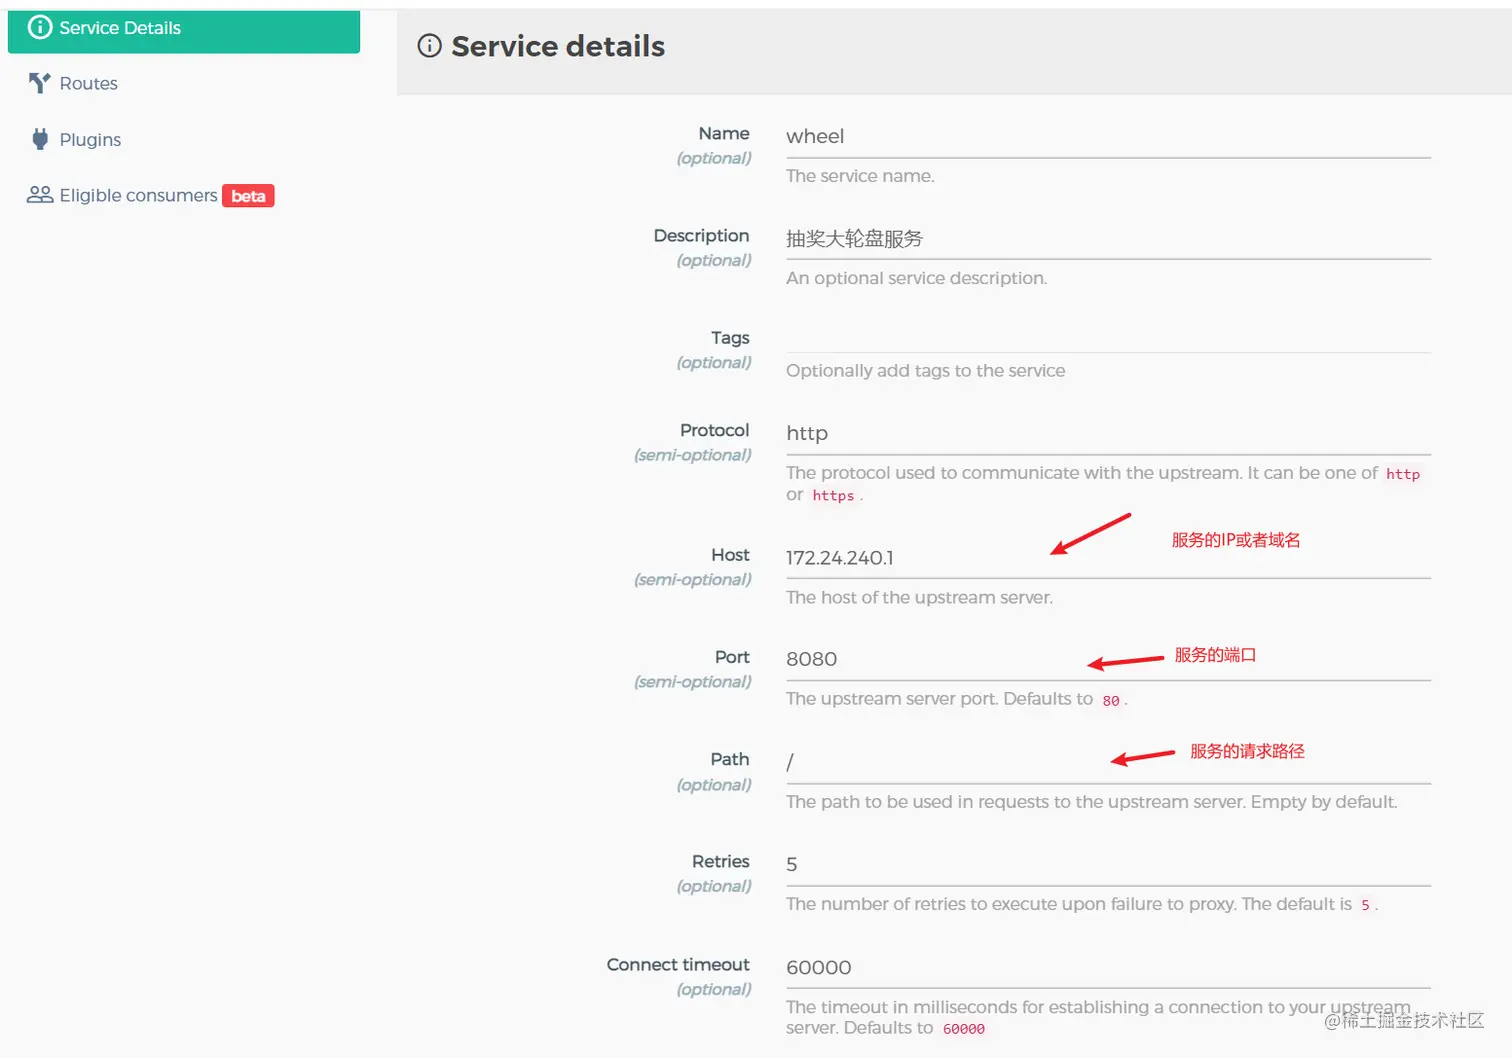
Task: Click the 'The service name.' help text
Action: [860, 176]
